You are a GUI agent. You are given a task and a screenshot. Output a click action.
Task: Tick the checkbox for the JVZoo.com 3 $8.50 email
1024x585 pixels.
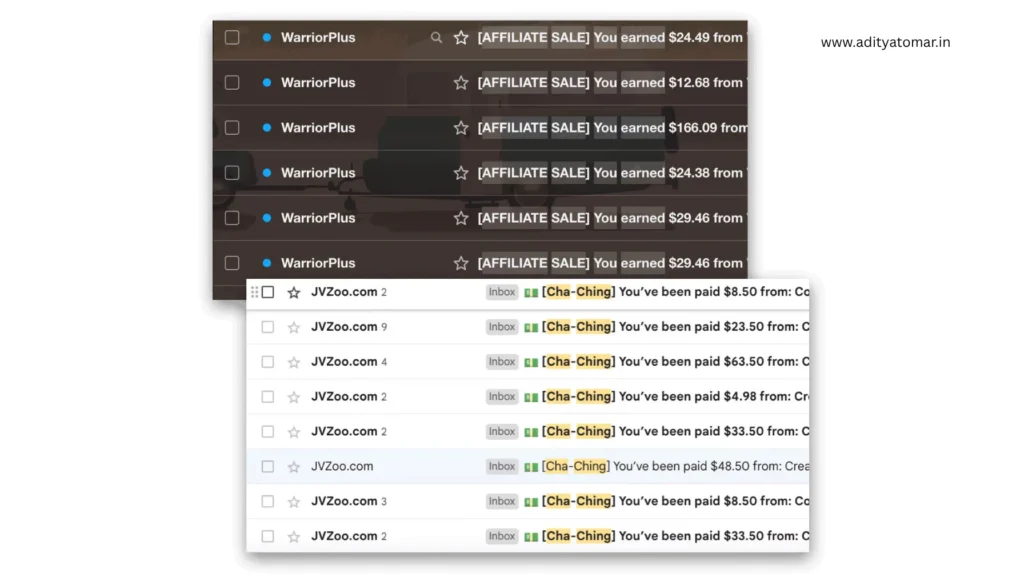click(268, 501)
